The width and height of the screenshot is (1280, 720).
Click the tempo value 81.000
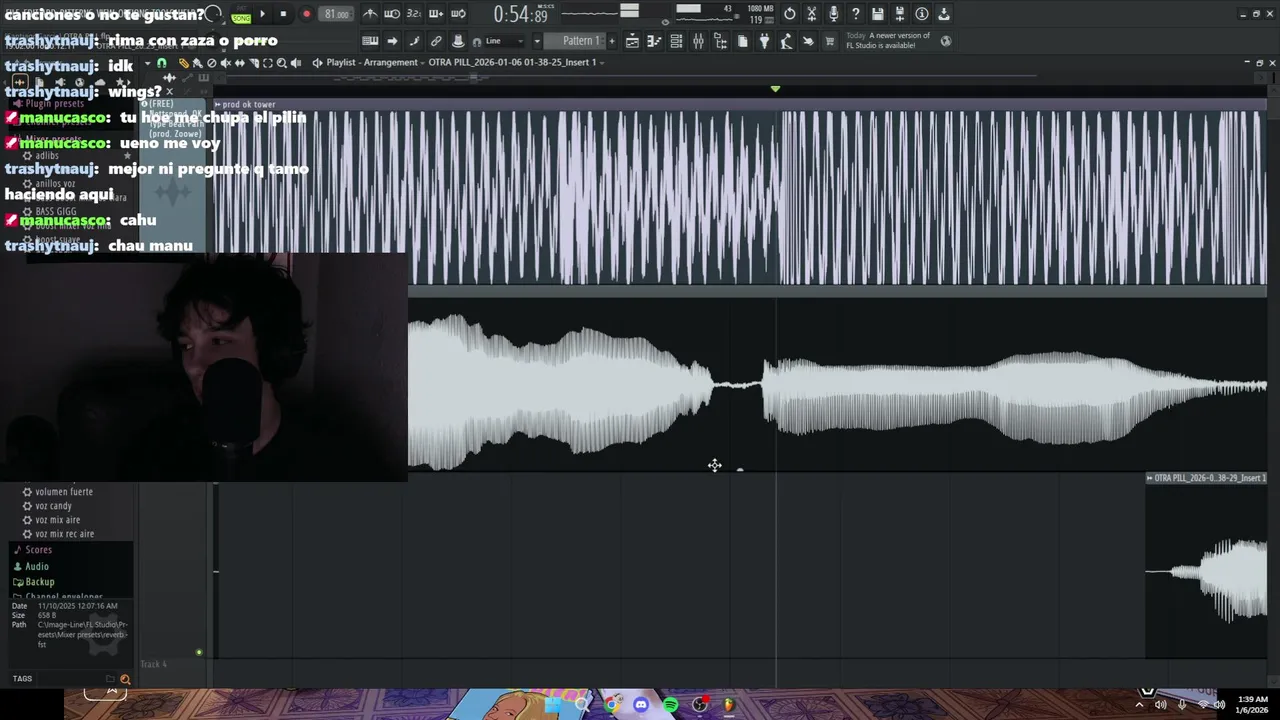click(336, 14)
